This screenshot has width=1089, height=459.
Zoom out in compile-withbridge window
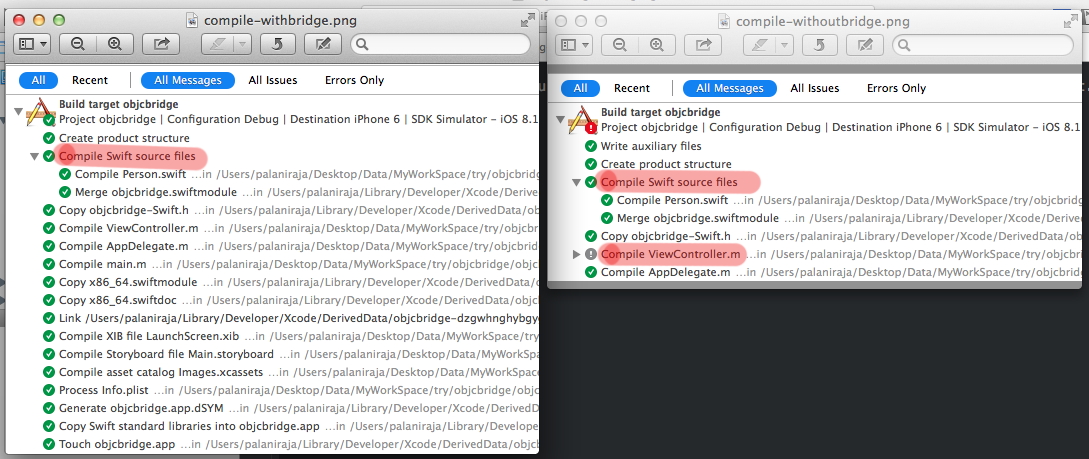78,44
